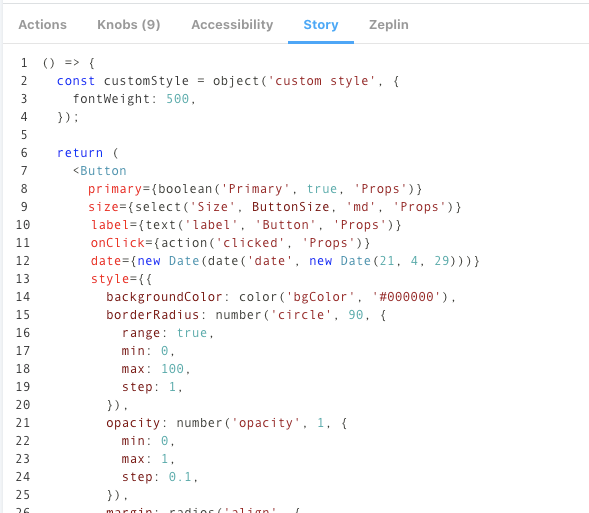Image resolution: width=589 pixels, height=513 pixels.
Task: Click the fontWeight value 500
Action: point(177,99)
